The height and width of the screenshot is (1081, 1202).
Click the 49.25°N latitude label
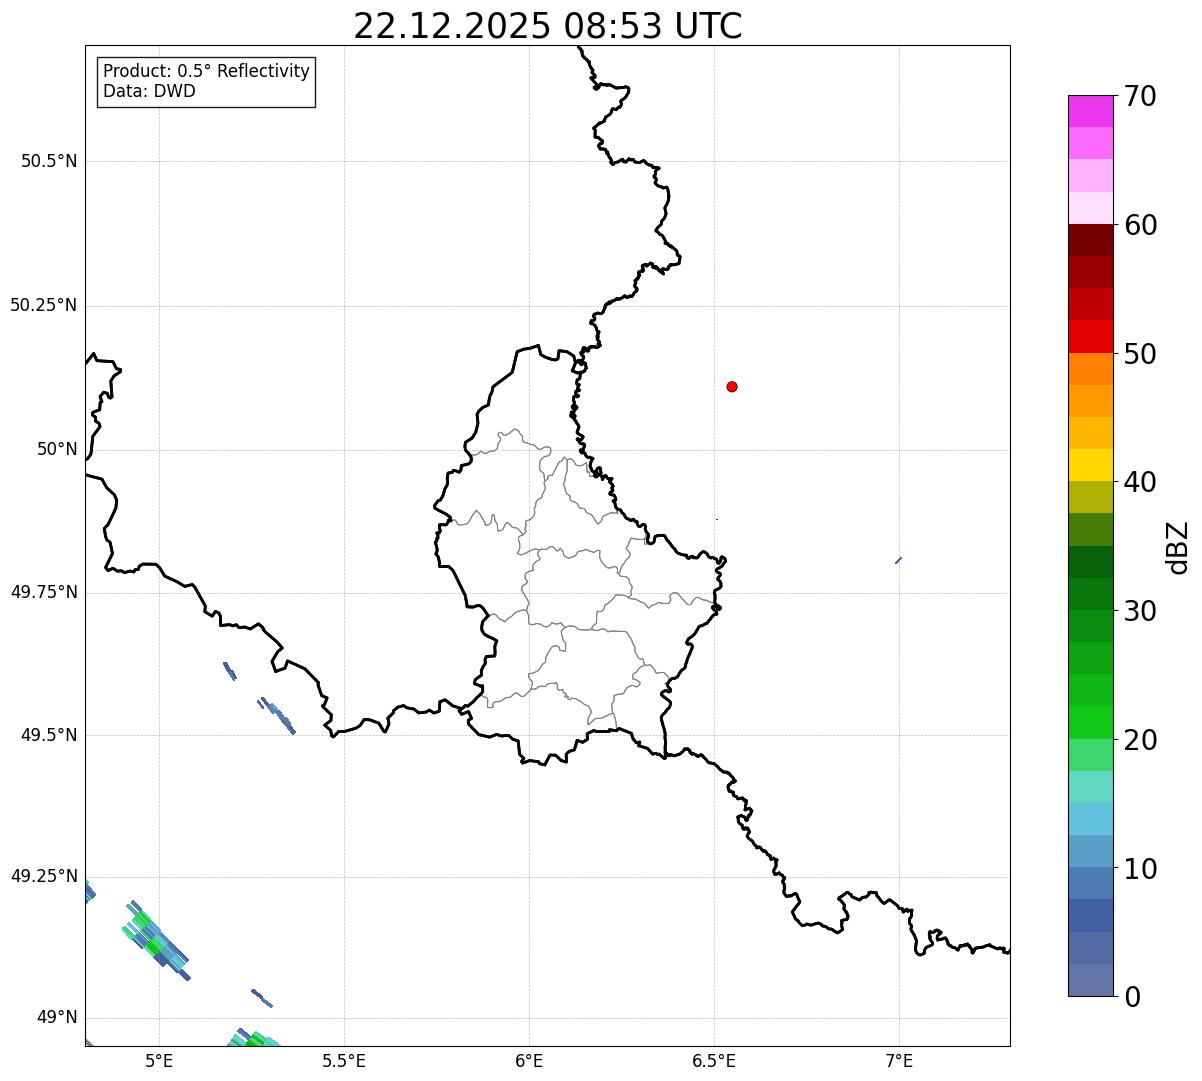pyautogui.click(x=43, y=876)
